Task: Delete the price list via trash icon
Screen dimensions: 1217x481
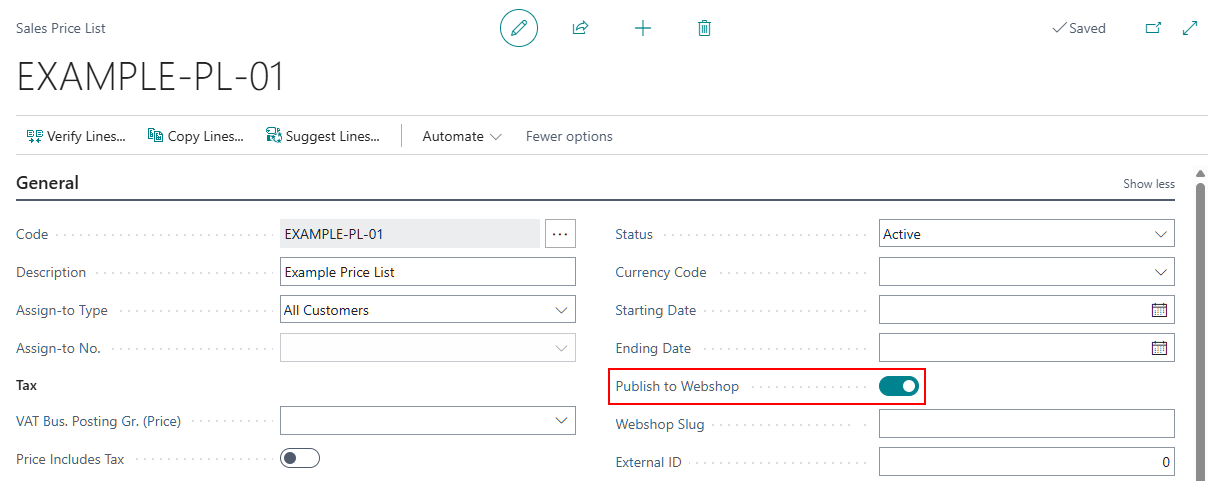Action: click(x=704, y=28)
